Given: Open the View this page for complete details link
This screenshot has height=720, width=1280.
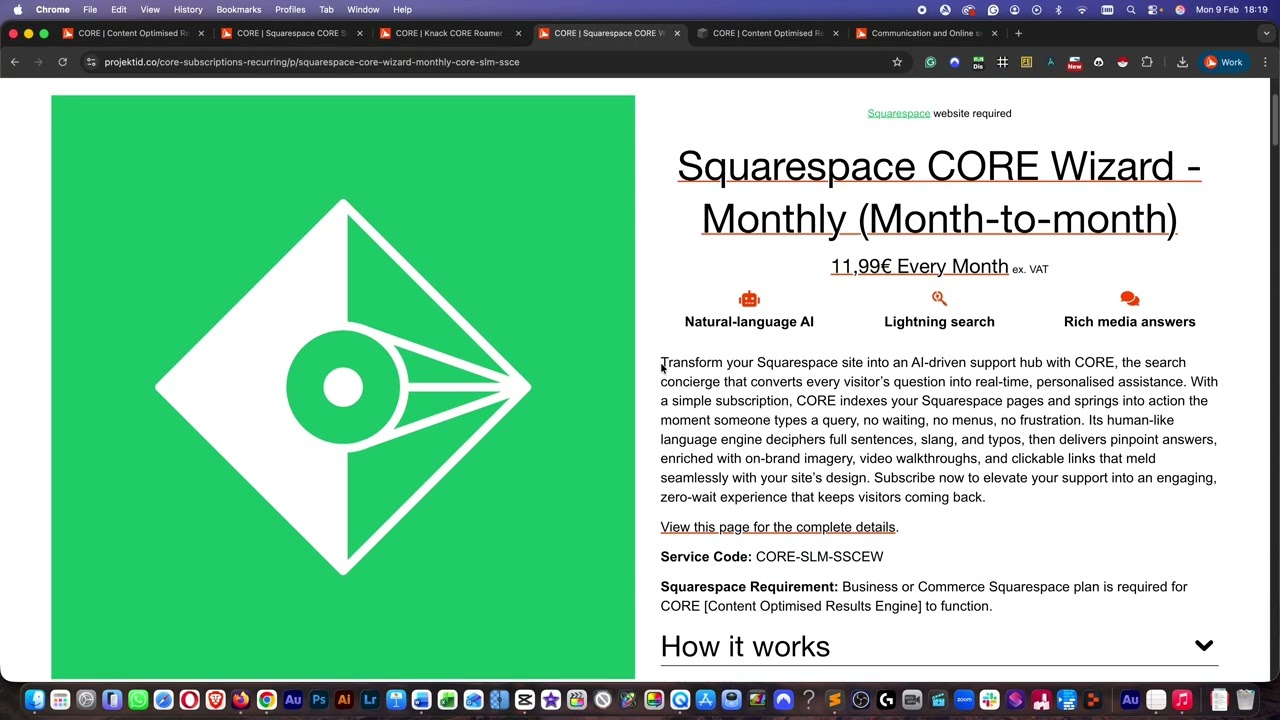Looking at the screenshot, I should [778, 527].
